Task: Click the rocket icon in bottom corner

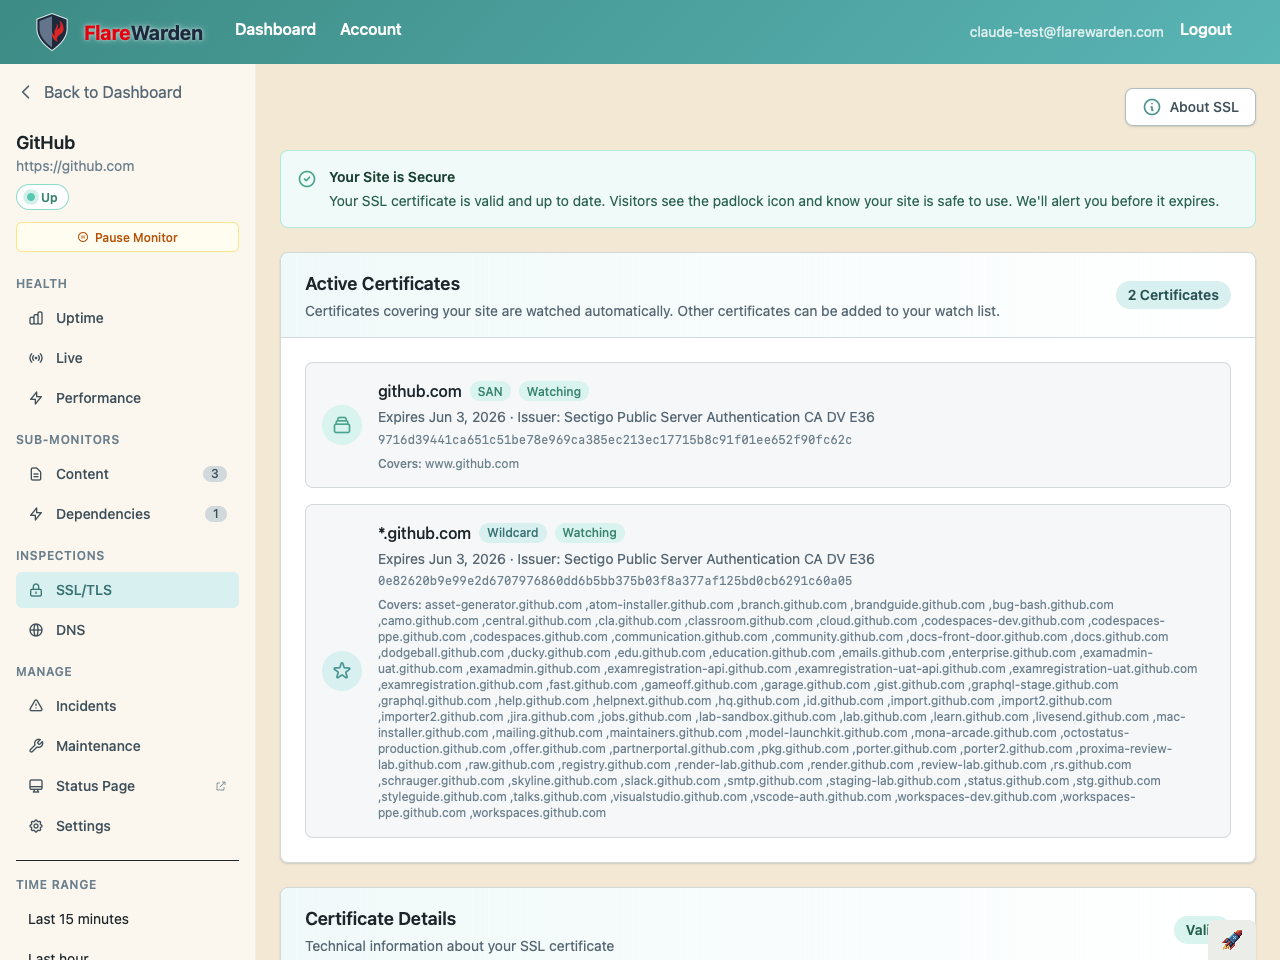Action: click(1232, 939)
